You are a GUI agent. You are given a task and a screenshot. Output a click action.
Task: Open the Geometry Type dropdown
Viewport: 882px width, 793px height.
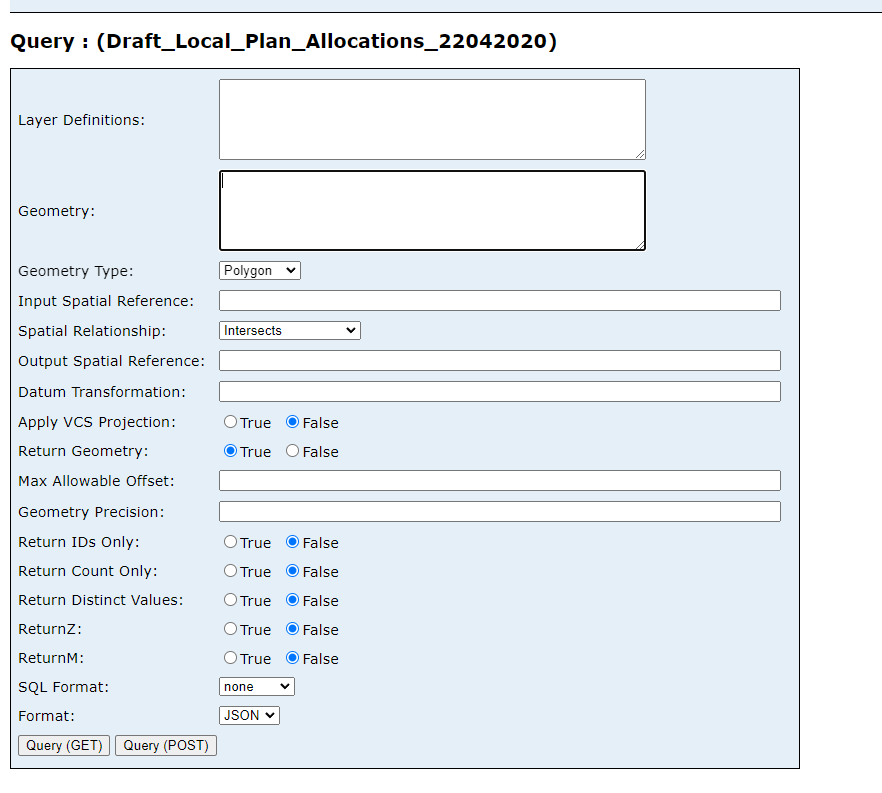pos(259,270)
